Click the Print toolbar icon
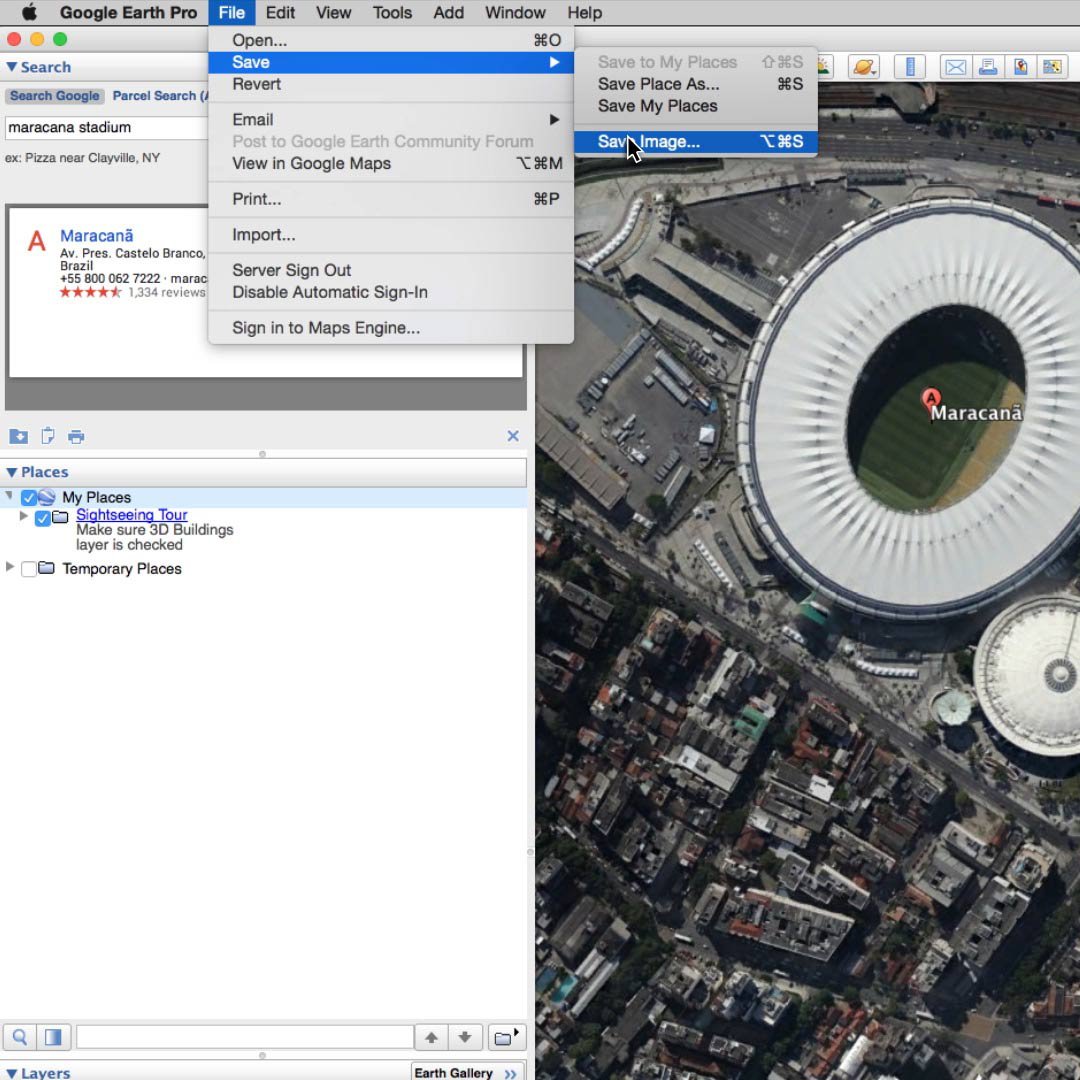 [988, 67]
